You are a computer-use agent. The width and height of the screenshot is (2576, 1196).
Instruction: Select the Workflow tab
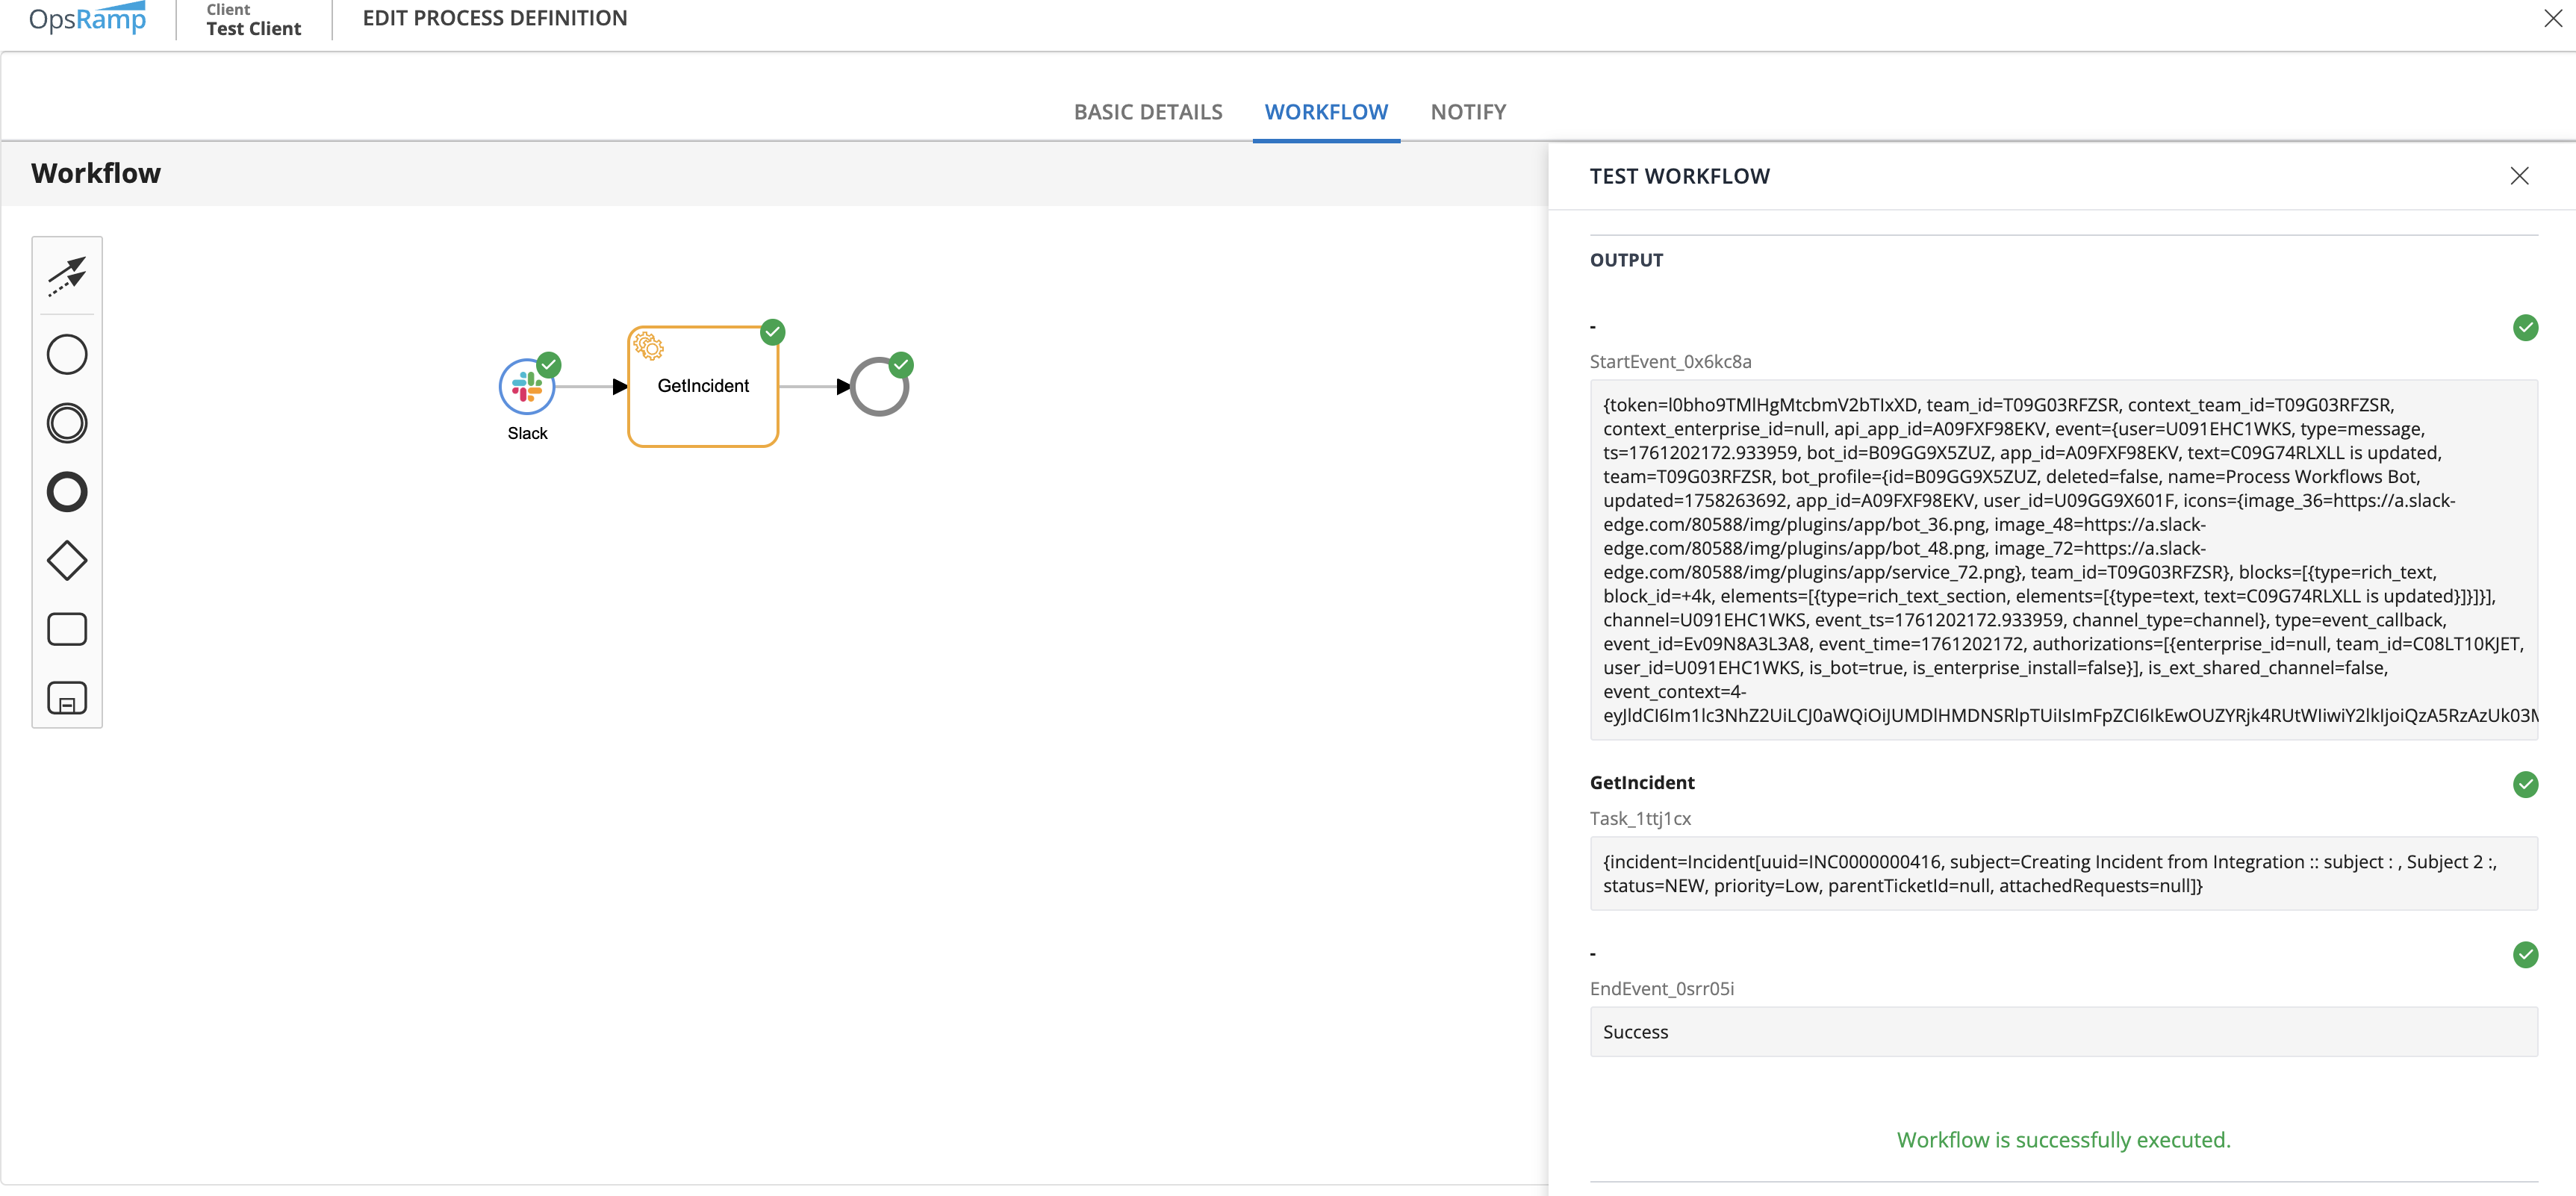pyautogui.click(x=1325, y=112)
